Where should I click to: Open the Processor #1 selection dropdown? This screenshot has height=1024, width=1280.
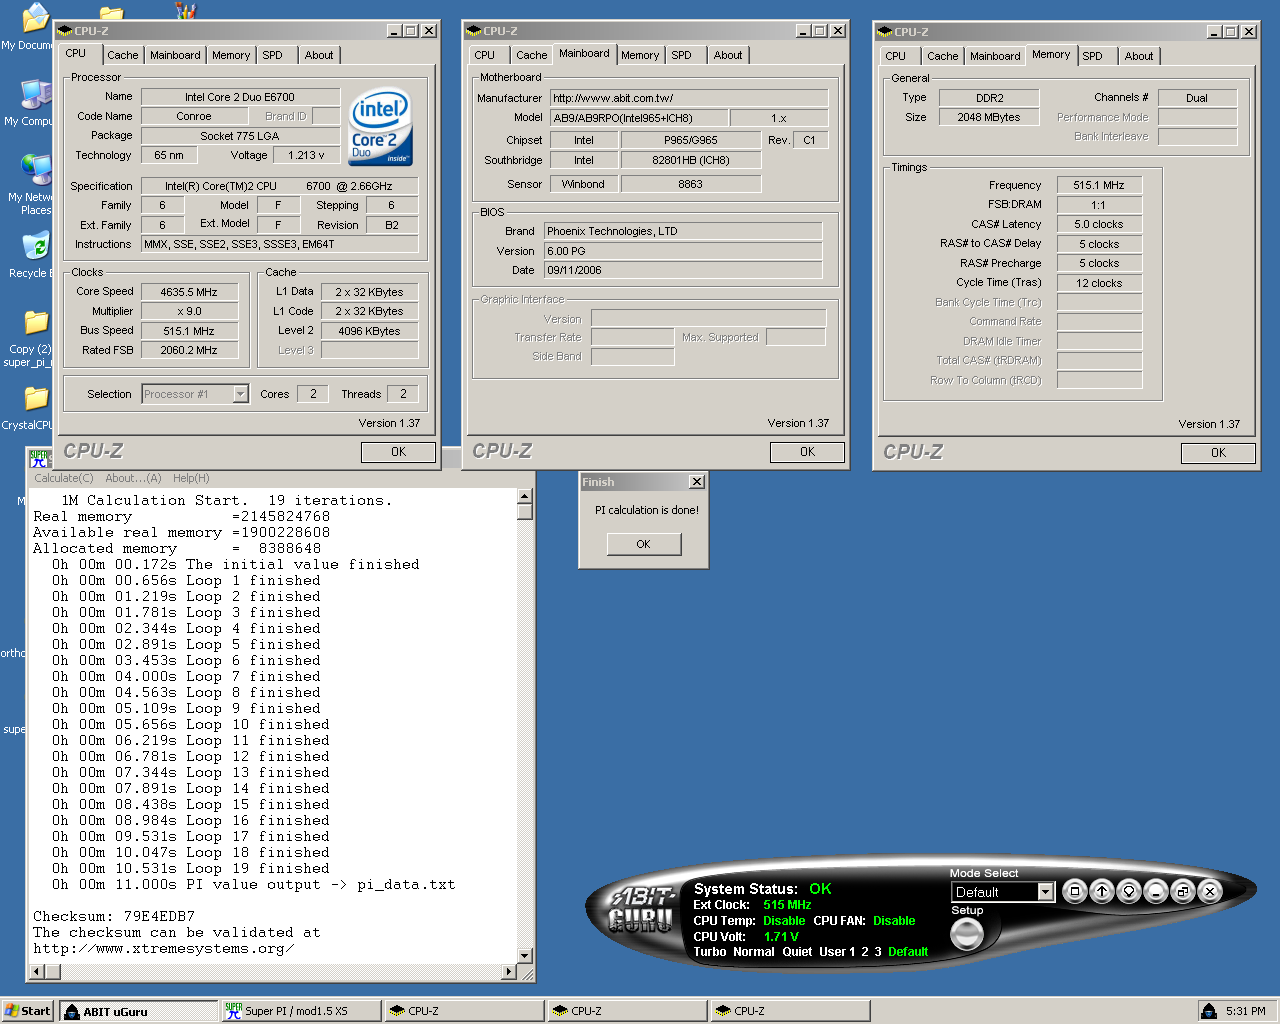(x=240, y=394)
